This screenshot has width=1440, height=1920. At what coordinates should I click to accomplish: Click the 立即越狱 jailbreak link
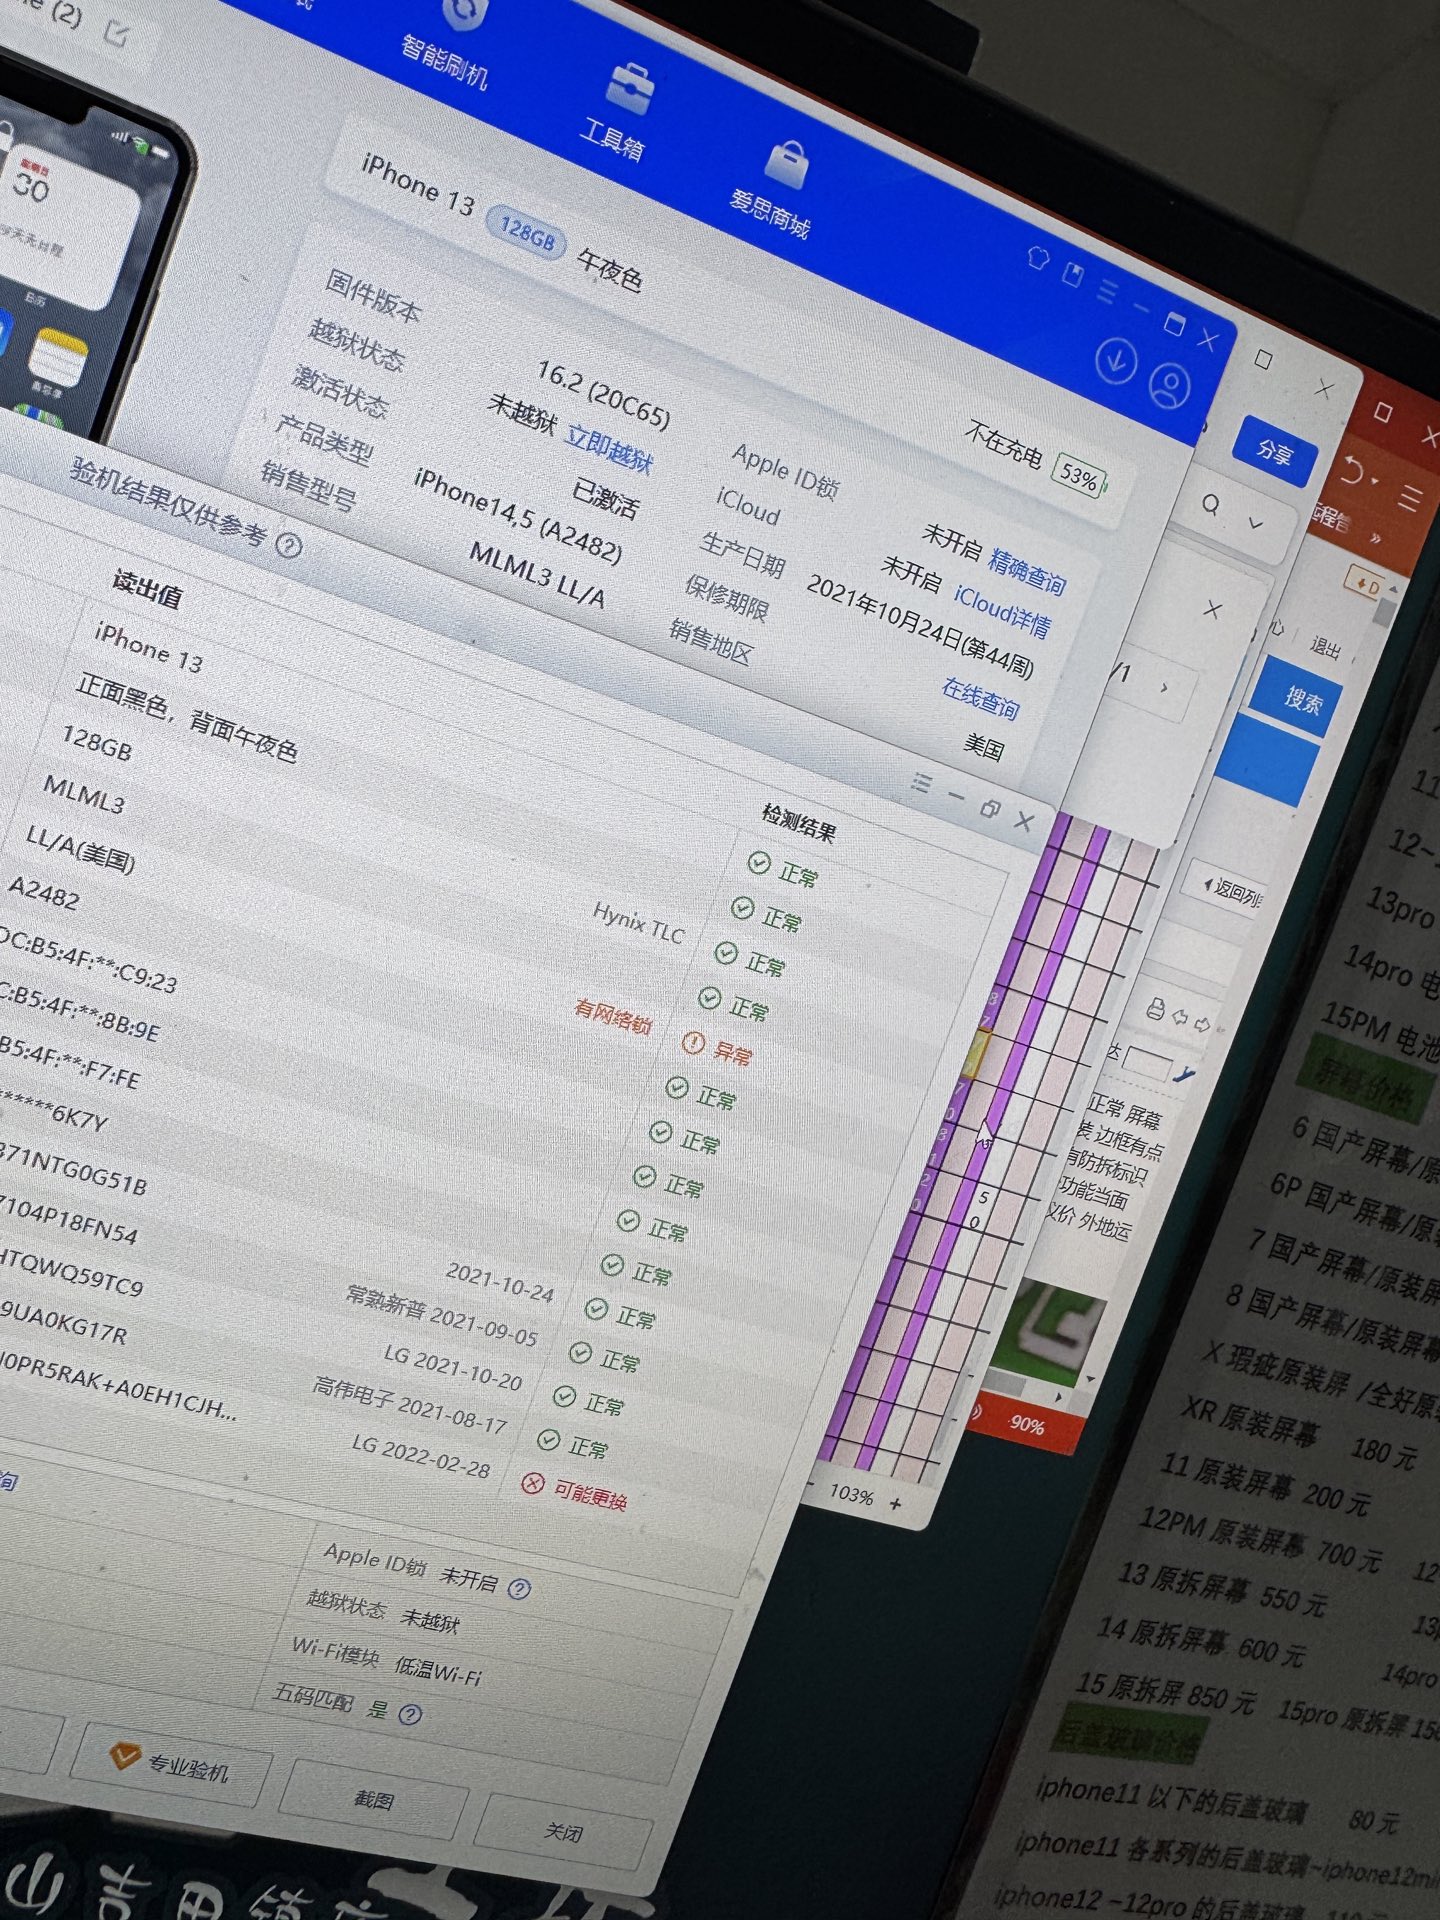click(609, 449)
